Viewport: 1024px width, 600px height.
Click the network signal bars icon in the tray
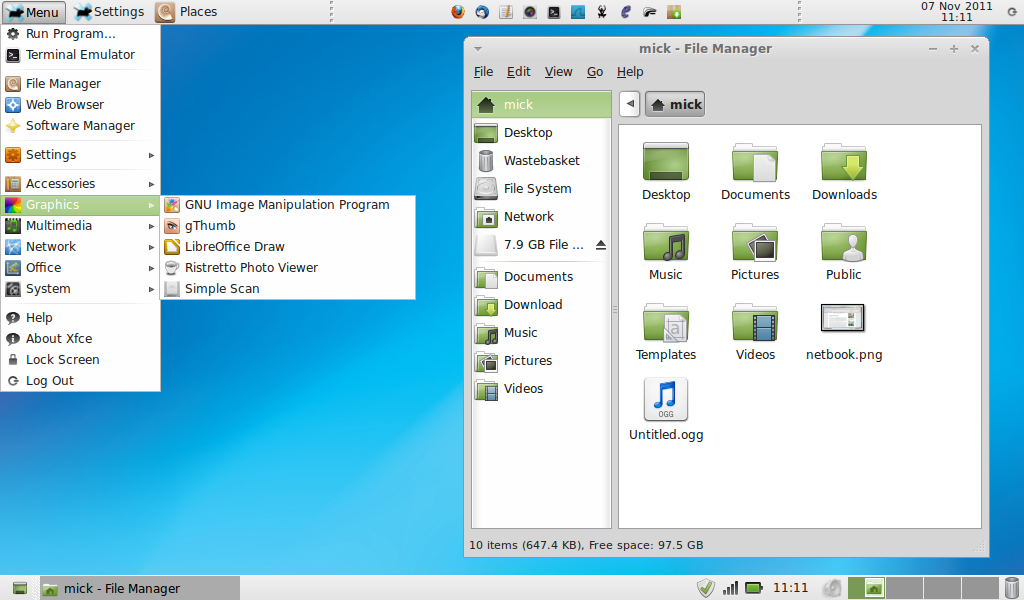point(729,588)
